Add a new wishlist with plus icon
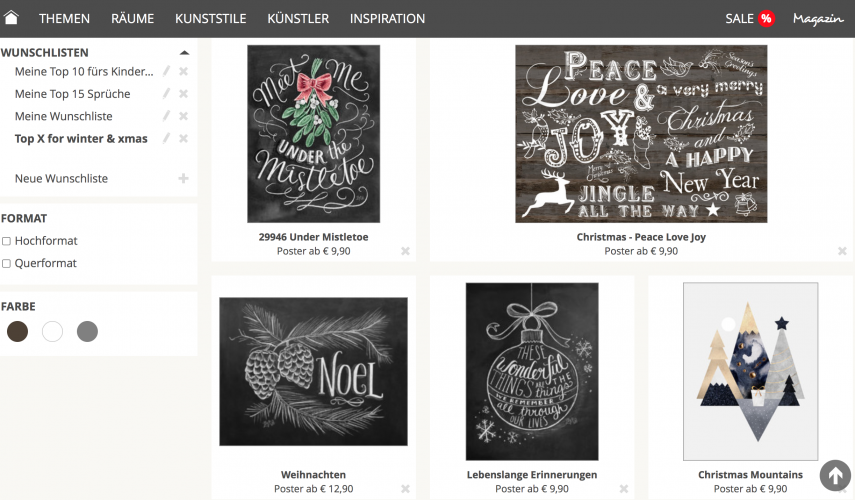The width and height of the screenshot is (855, 500). (x=184, y=178)
